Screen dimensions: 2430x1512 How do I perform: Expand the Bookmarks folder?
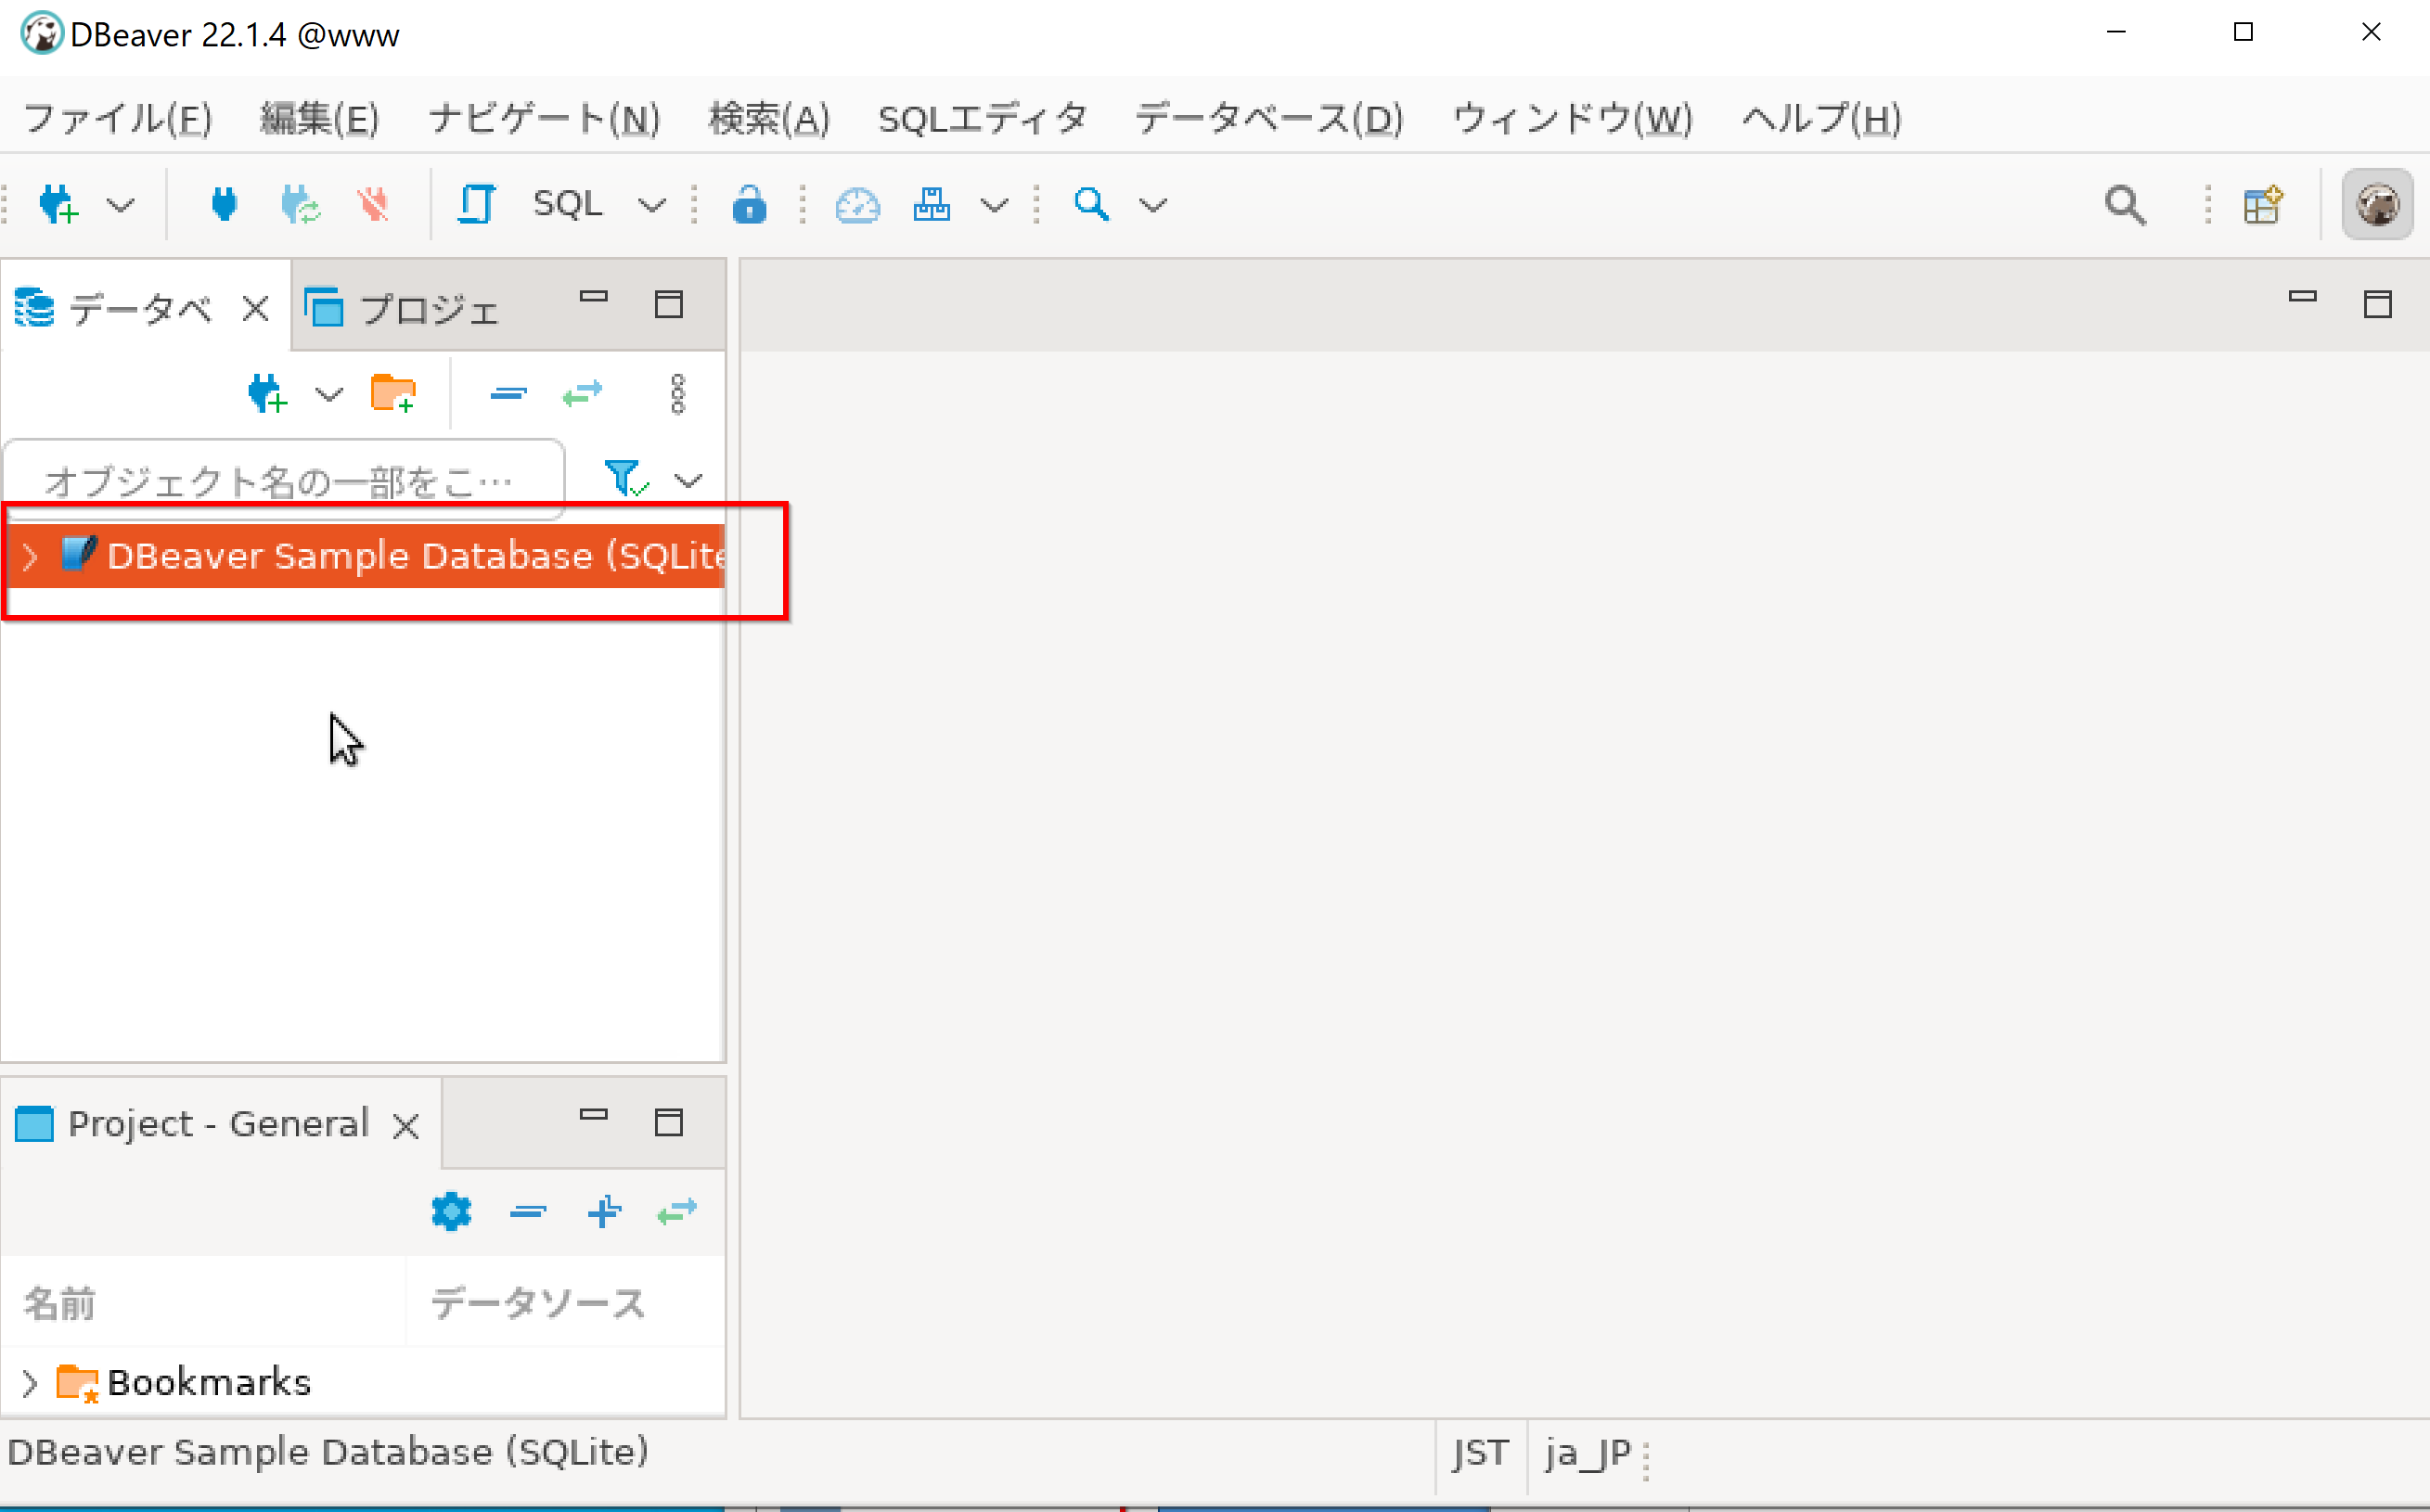coord(30,1384)
